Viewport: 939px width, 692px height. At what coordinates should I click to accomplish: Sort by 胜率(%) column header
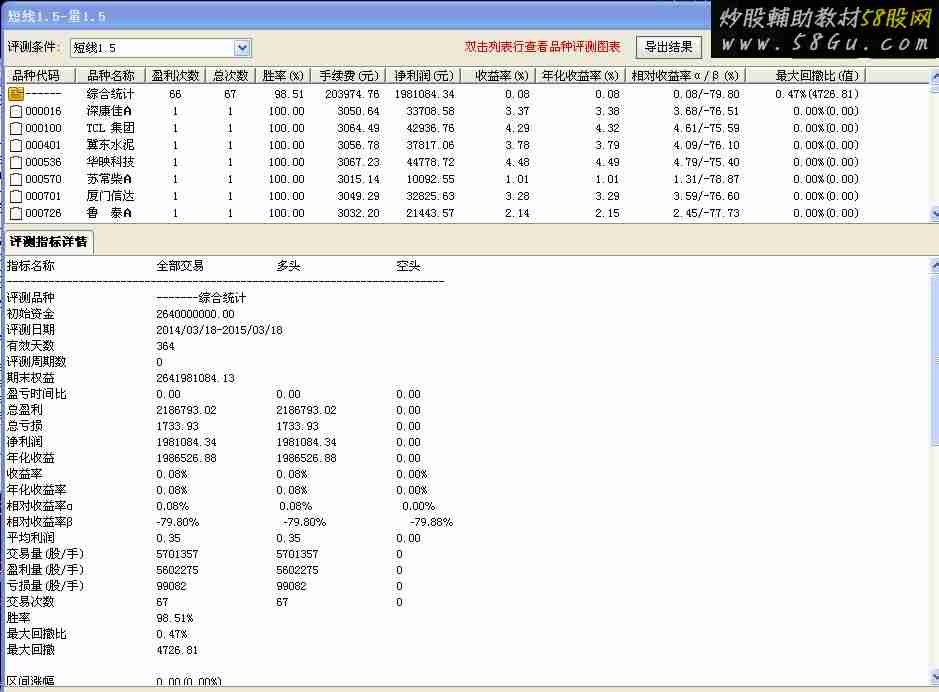(283, 75)
